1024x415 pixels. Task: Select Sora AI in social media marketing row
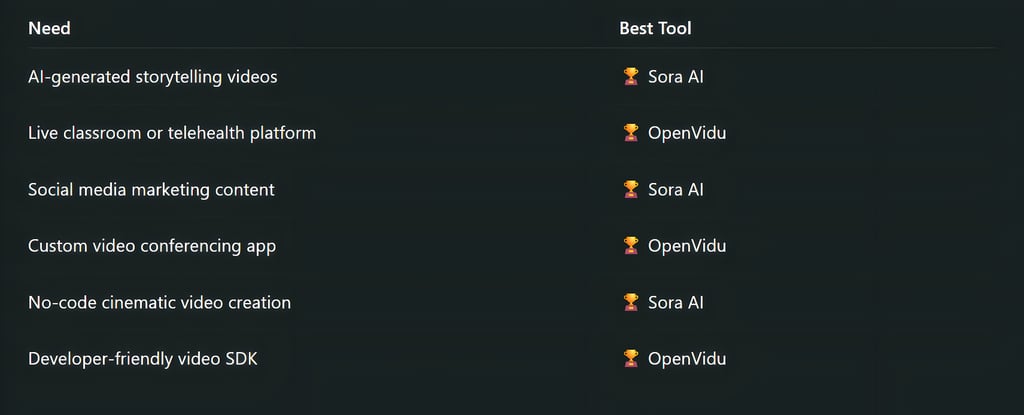pyautogui.click(x=676, y=190)
